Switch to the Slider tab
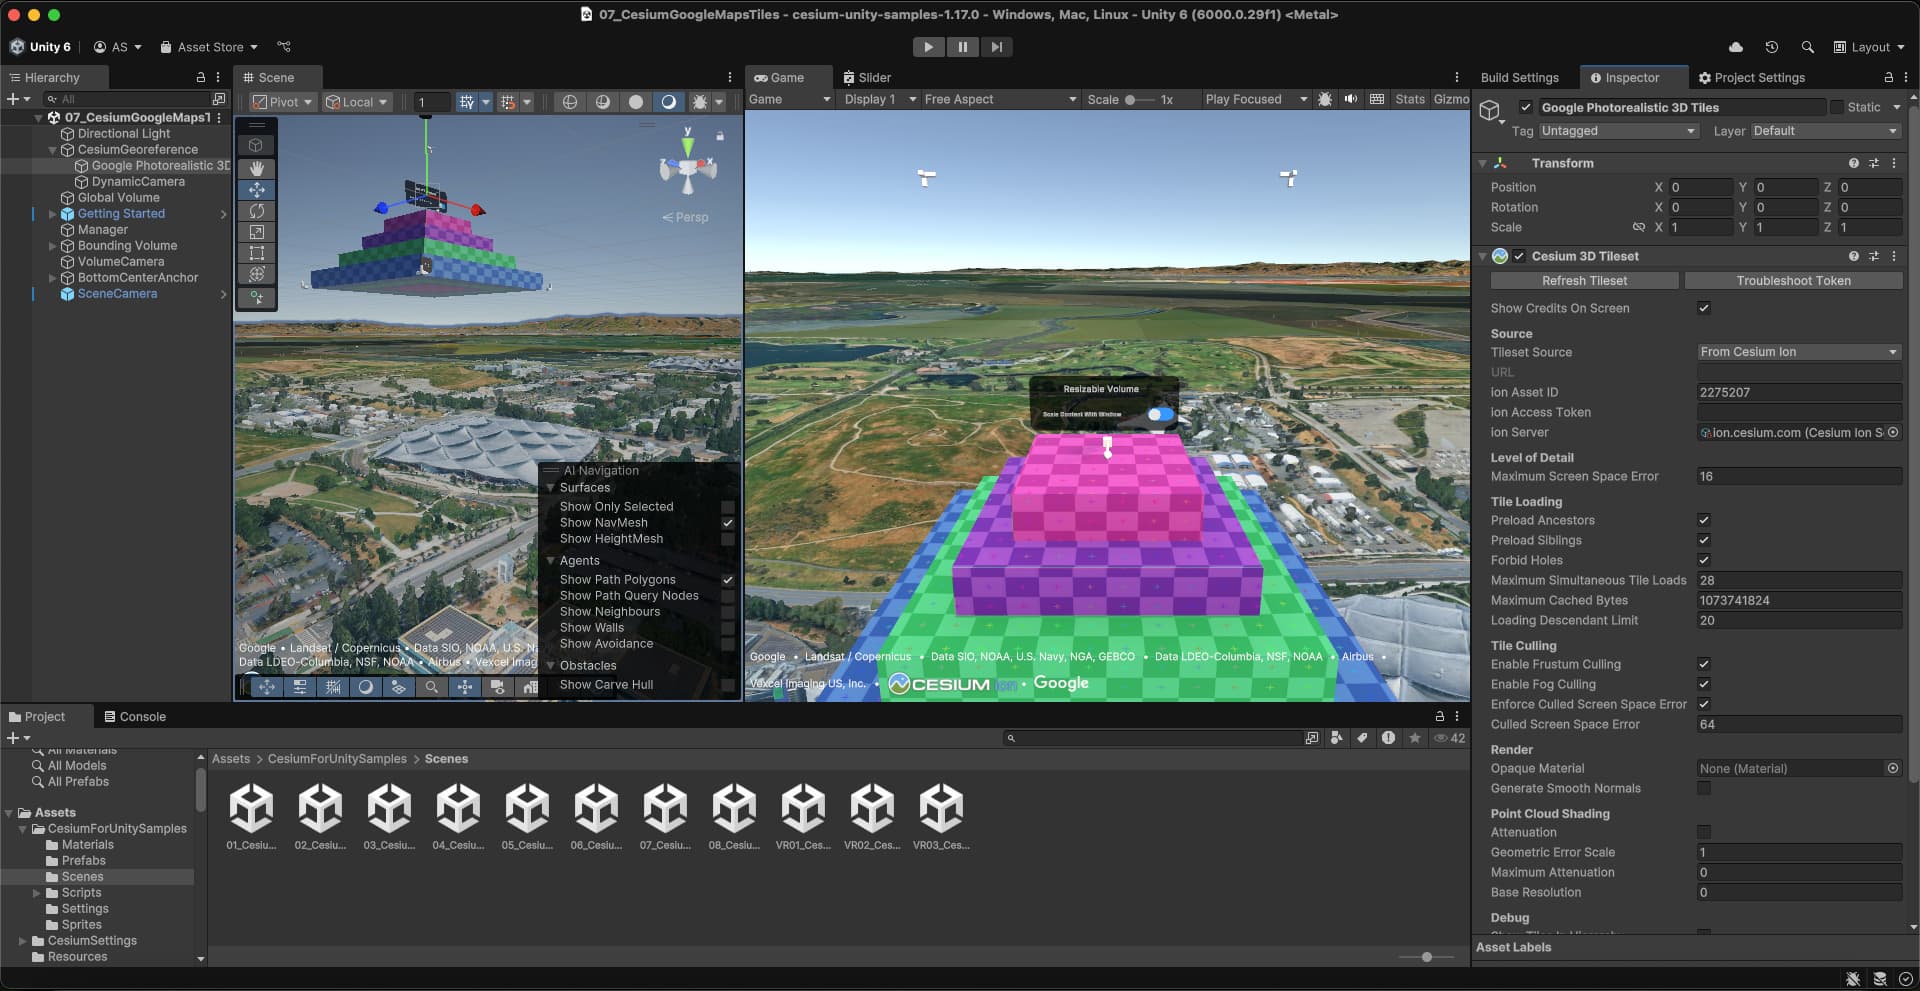 pos(866,77)
